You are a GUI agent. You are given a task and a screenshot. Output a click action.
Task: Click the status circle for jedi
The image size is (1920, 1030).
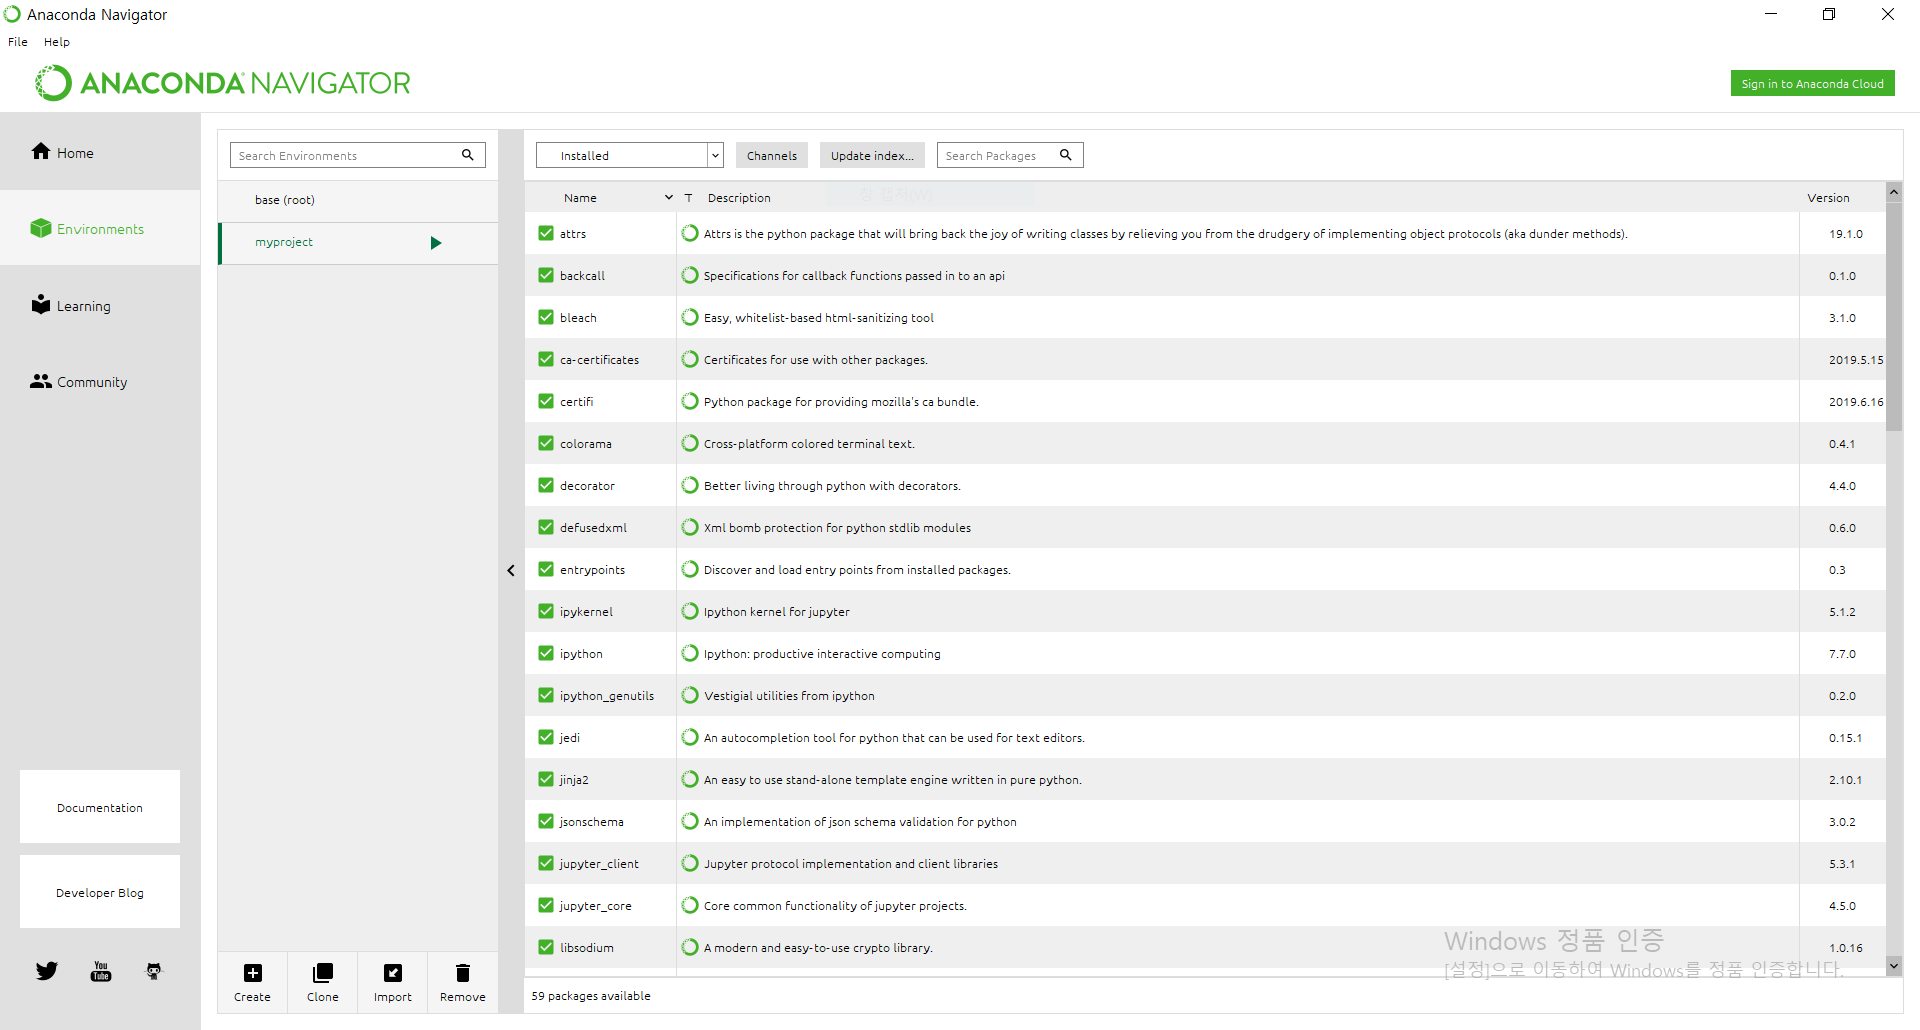pos(690,737)
